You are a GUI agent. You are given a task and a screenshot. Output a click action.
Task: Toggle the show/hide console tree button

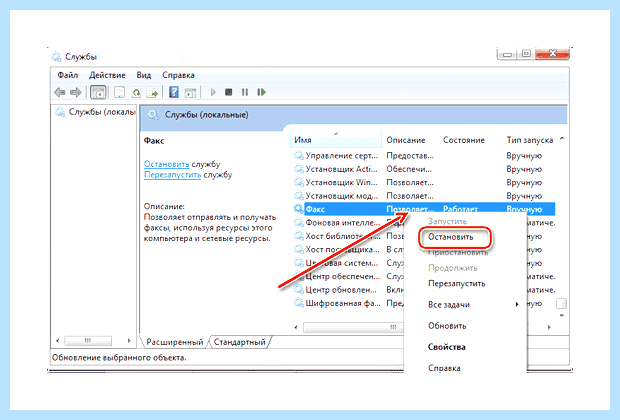click(98, 93)
